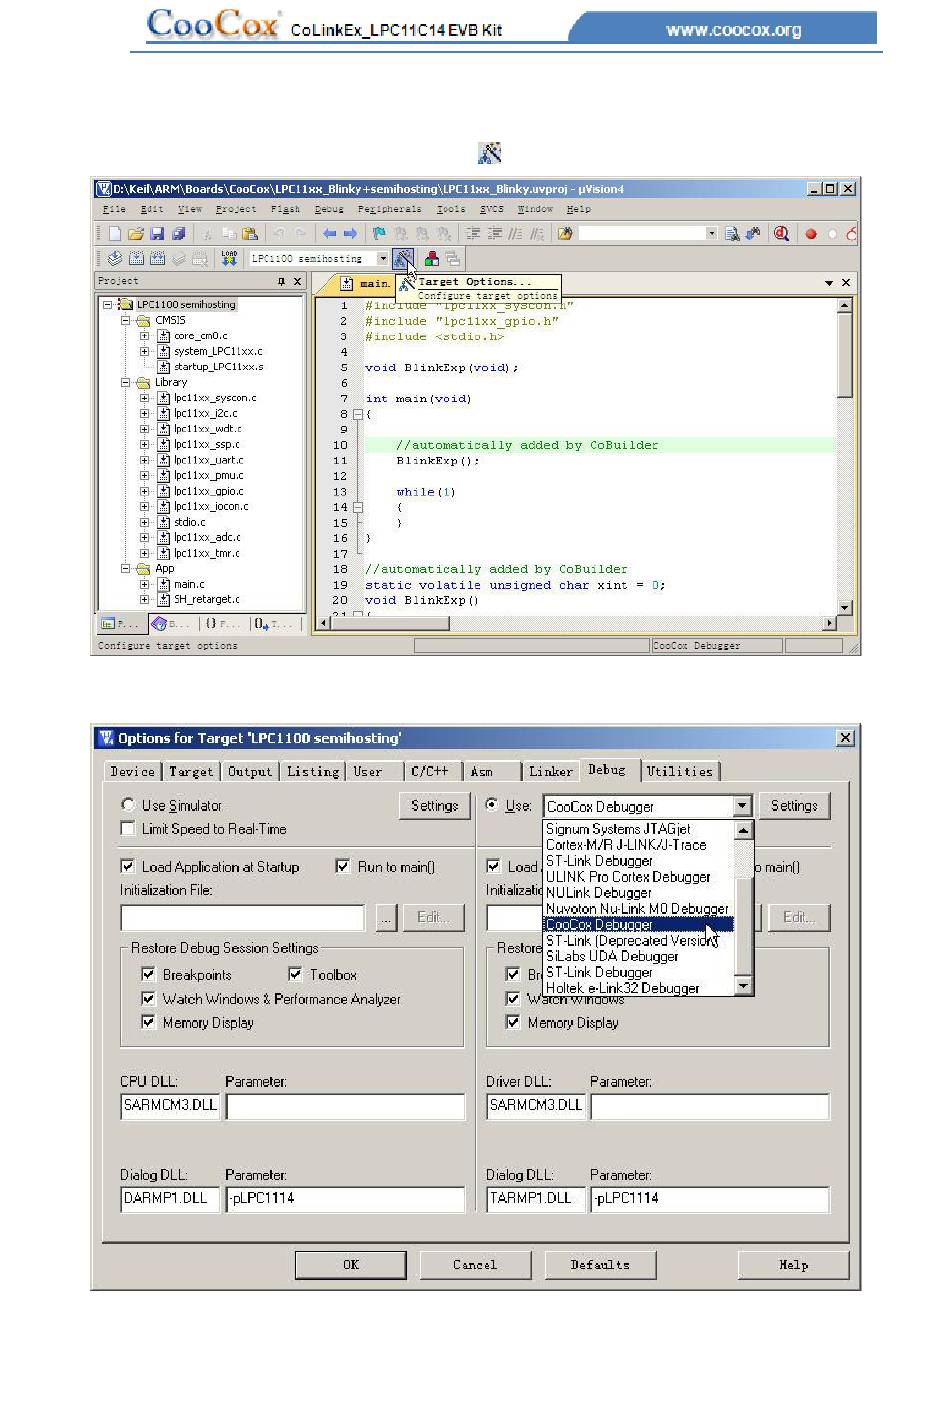Open the Project menu

[236, 210]
